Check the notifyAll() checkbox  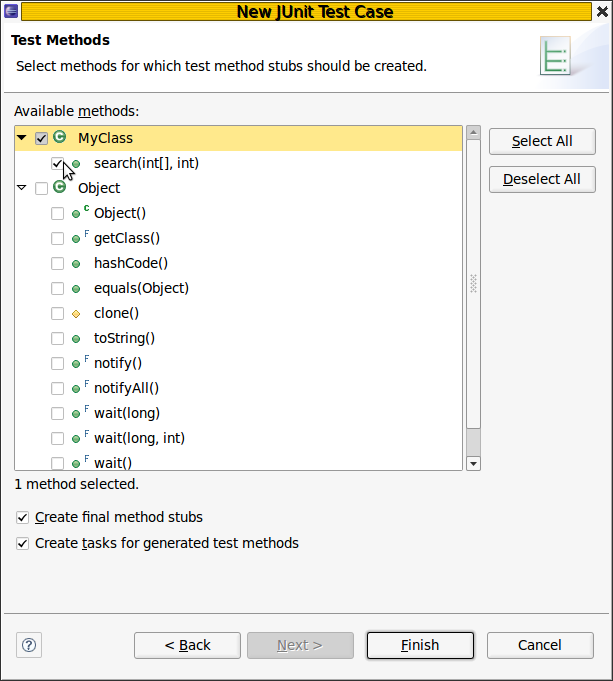pyautogui.click(x=57, y=388)
